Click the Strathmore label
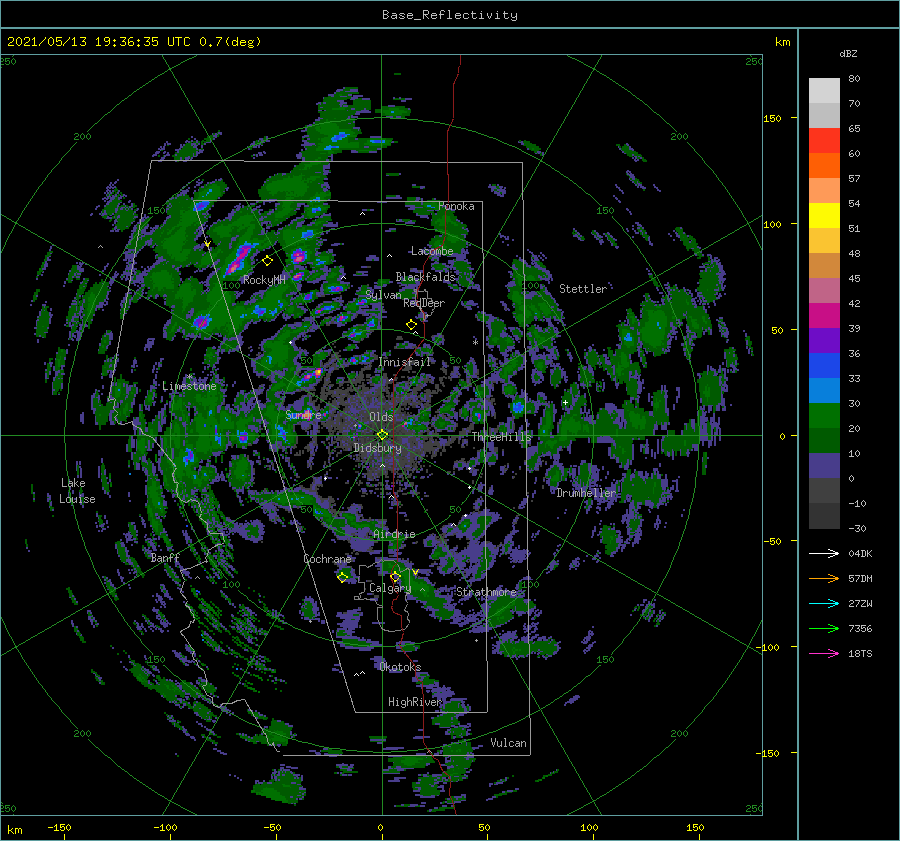 point(486,592)
